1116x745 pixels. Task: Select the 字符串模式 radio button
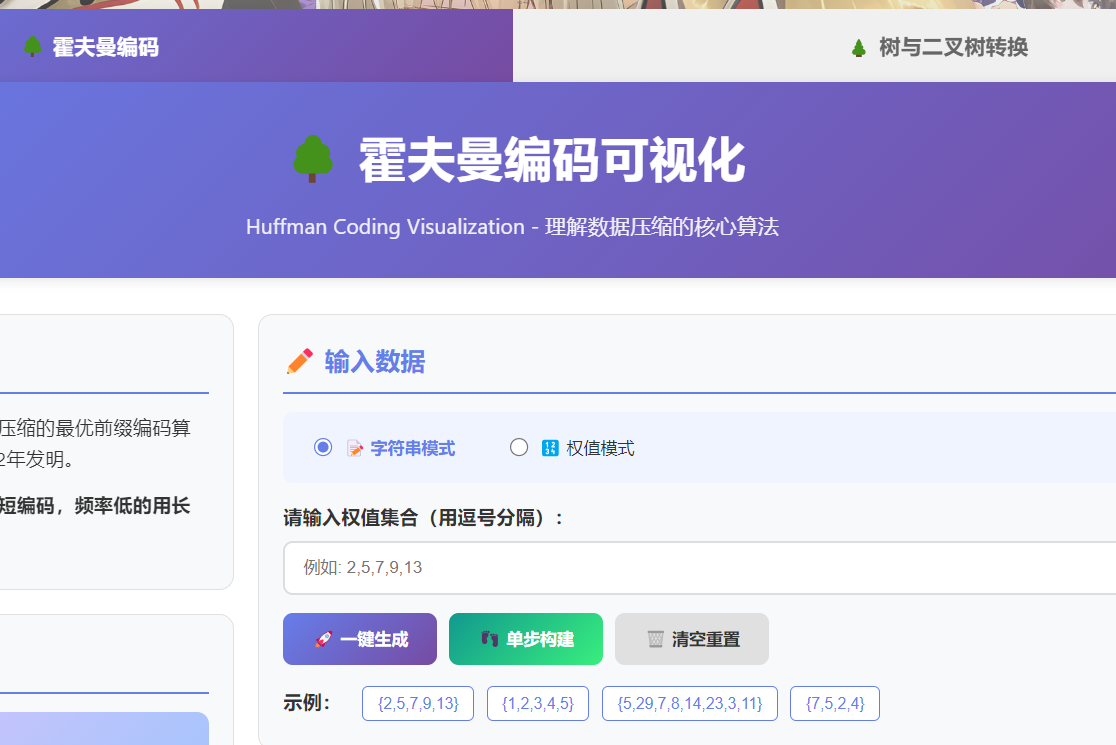tap(323, 447)
